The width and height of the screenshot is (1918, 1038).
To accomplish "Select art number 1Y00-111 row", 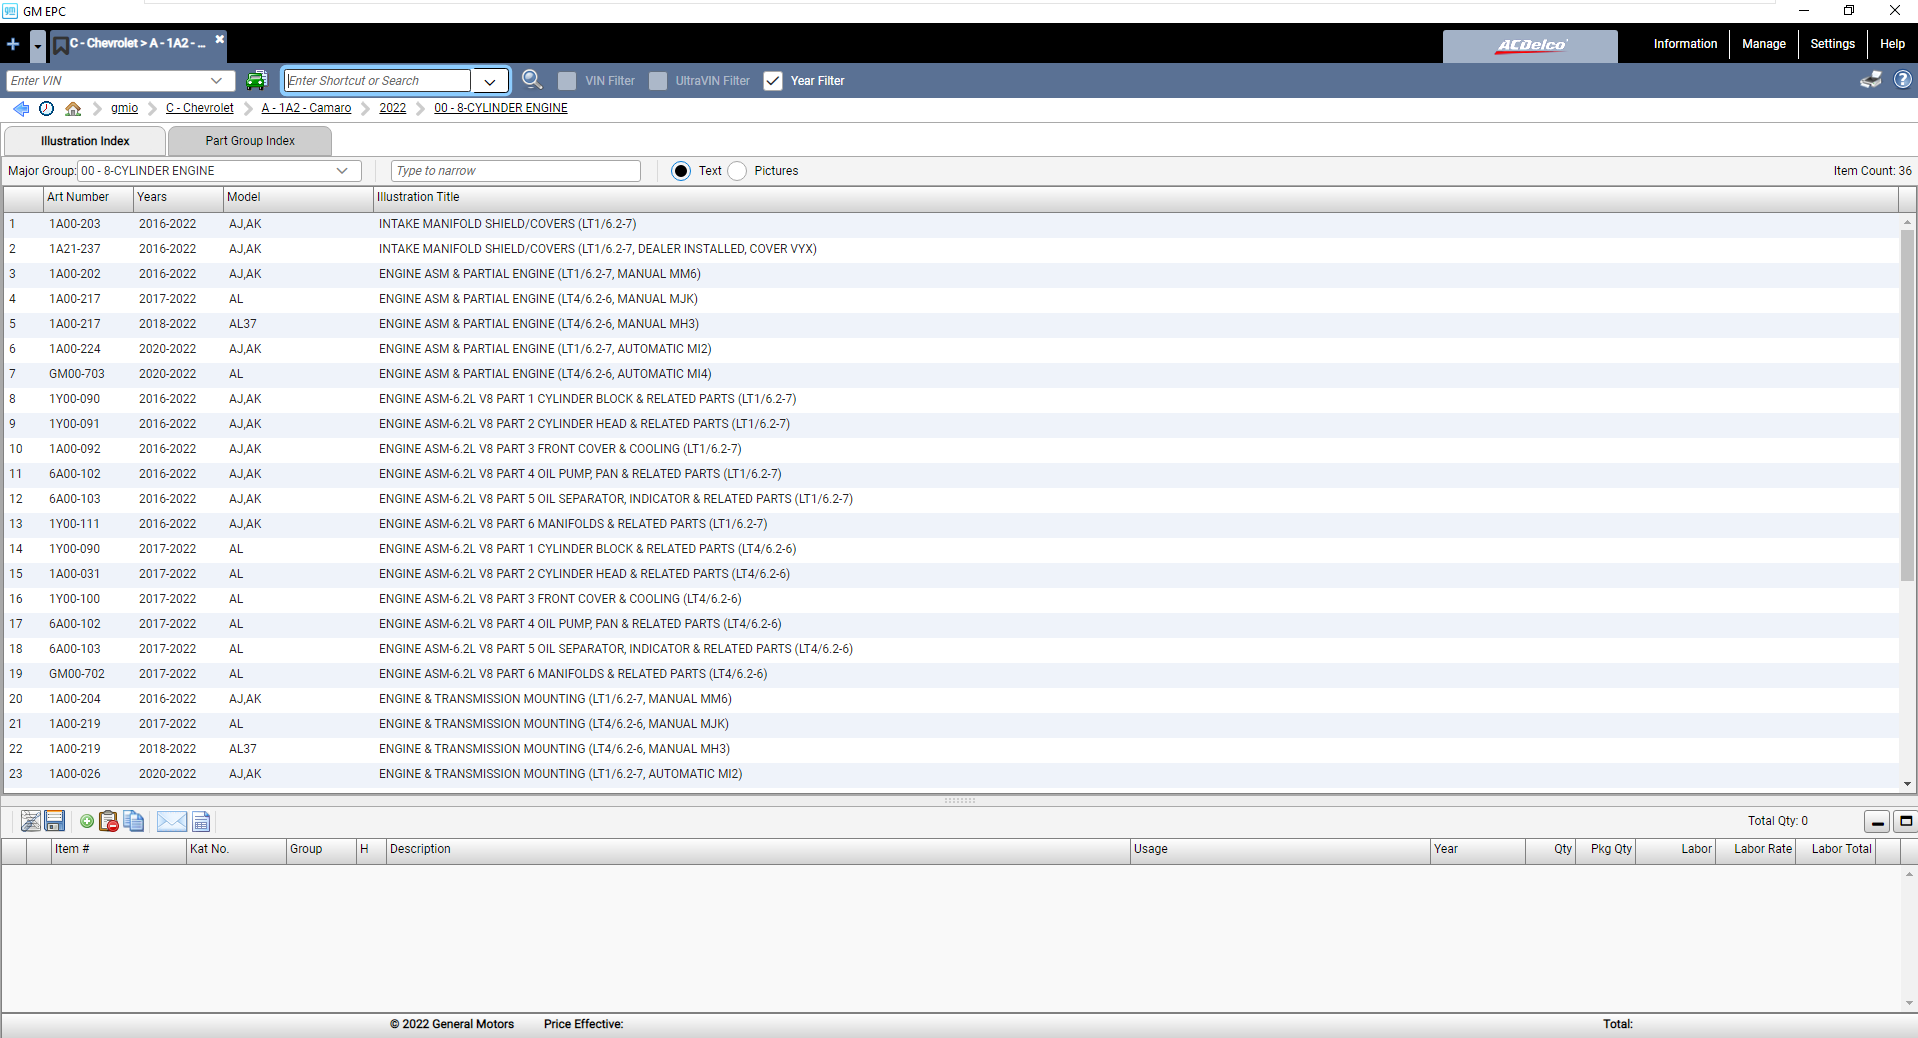I will tap(950, 524).
